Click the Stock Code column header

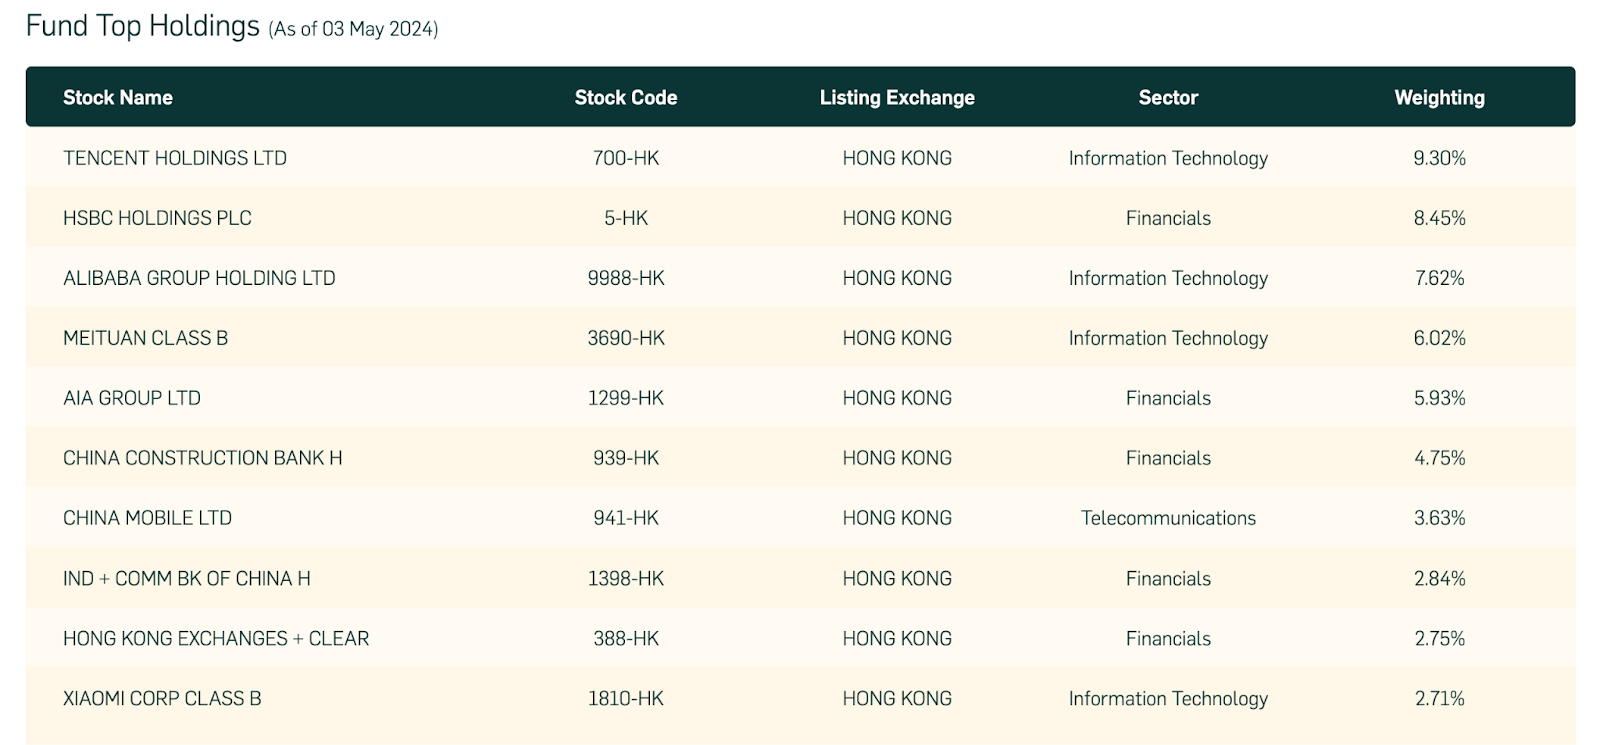point(626,98)
